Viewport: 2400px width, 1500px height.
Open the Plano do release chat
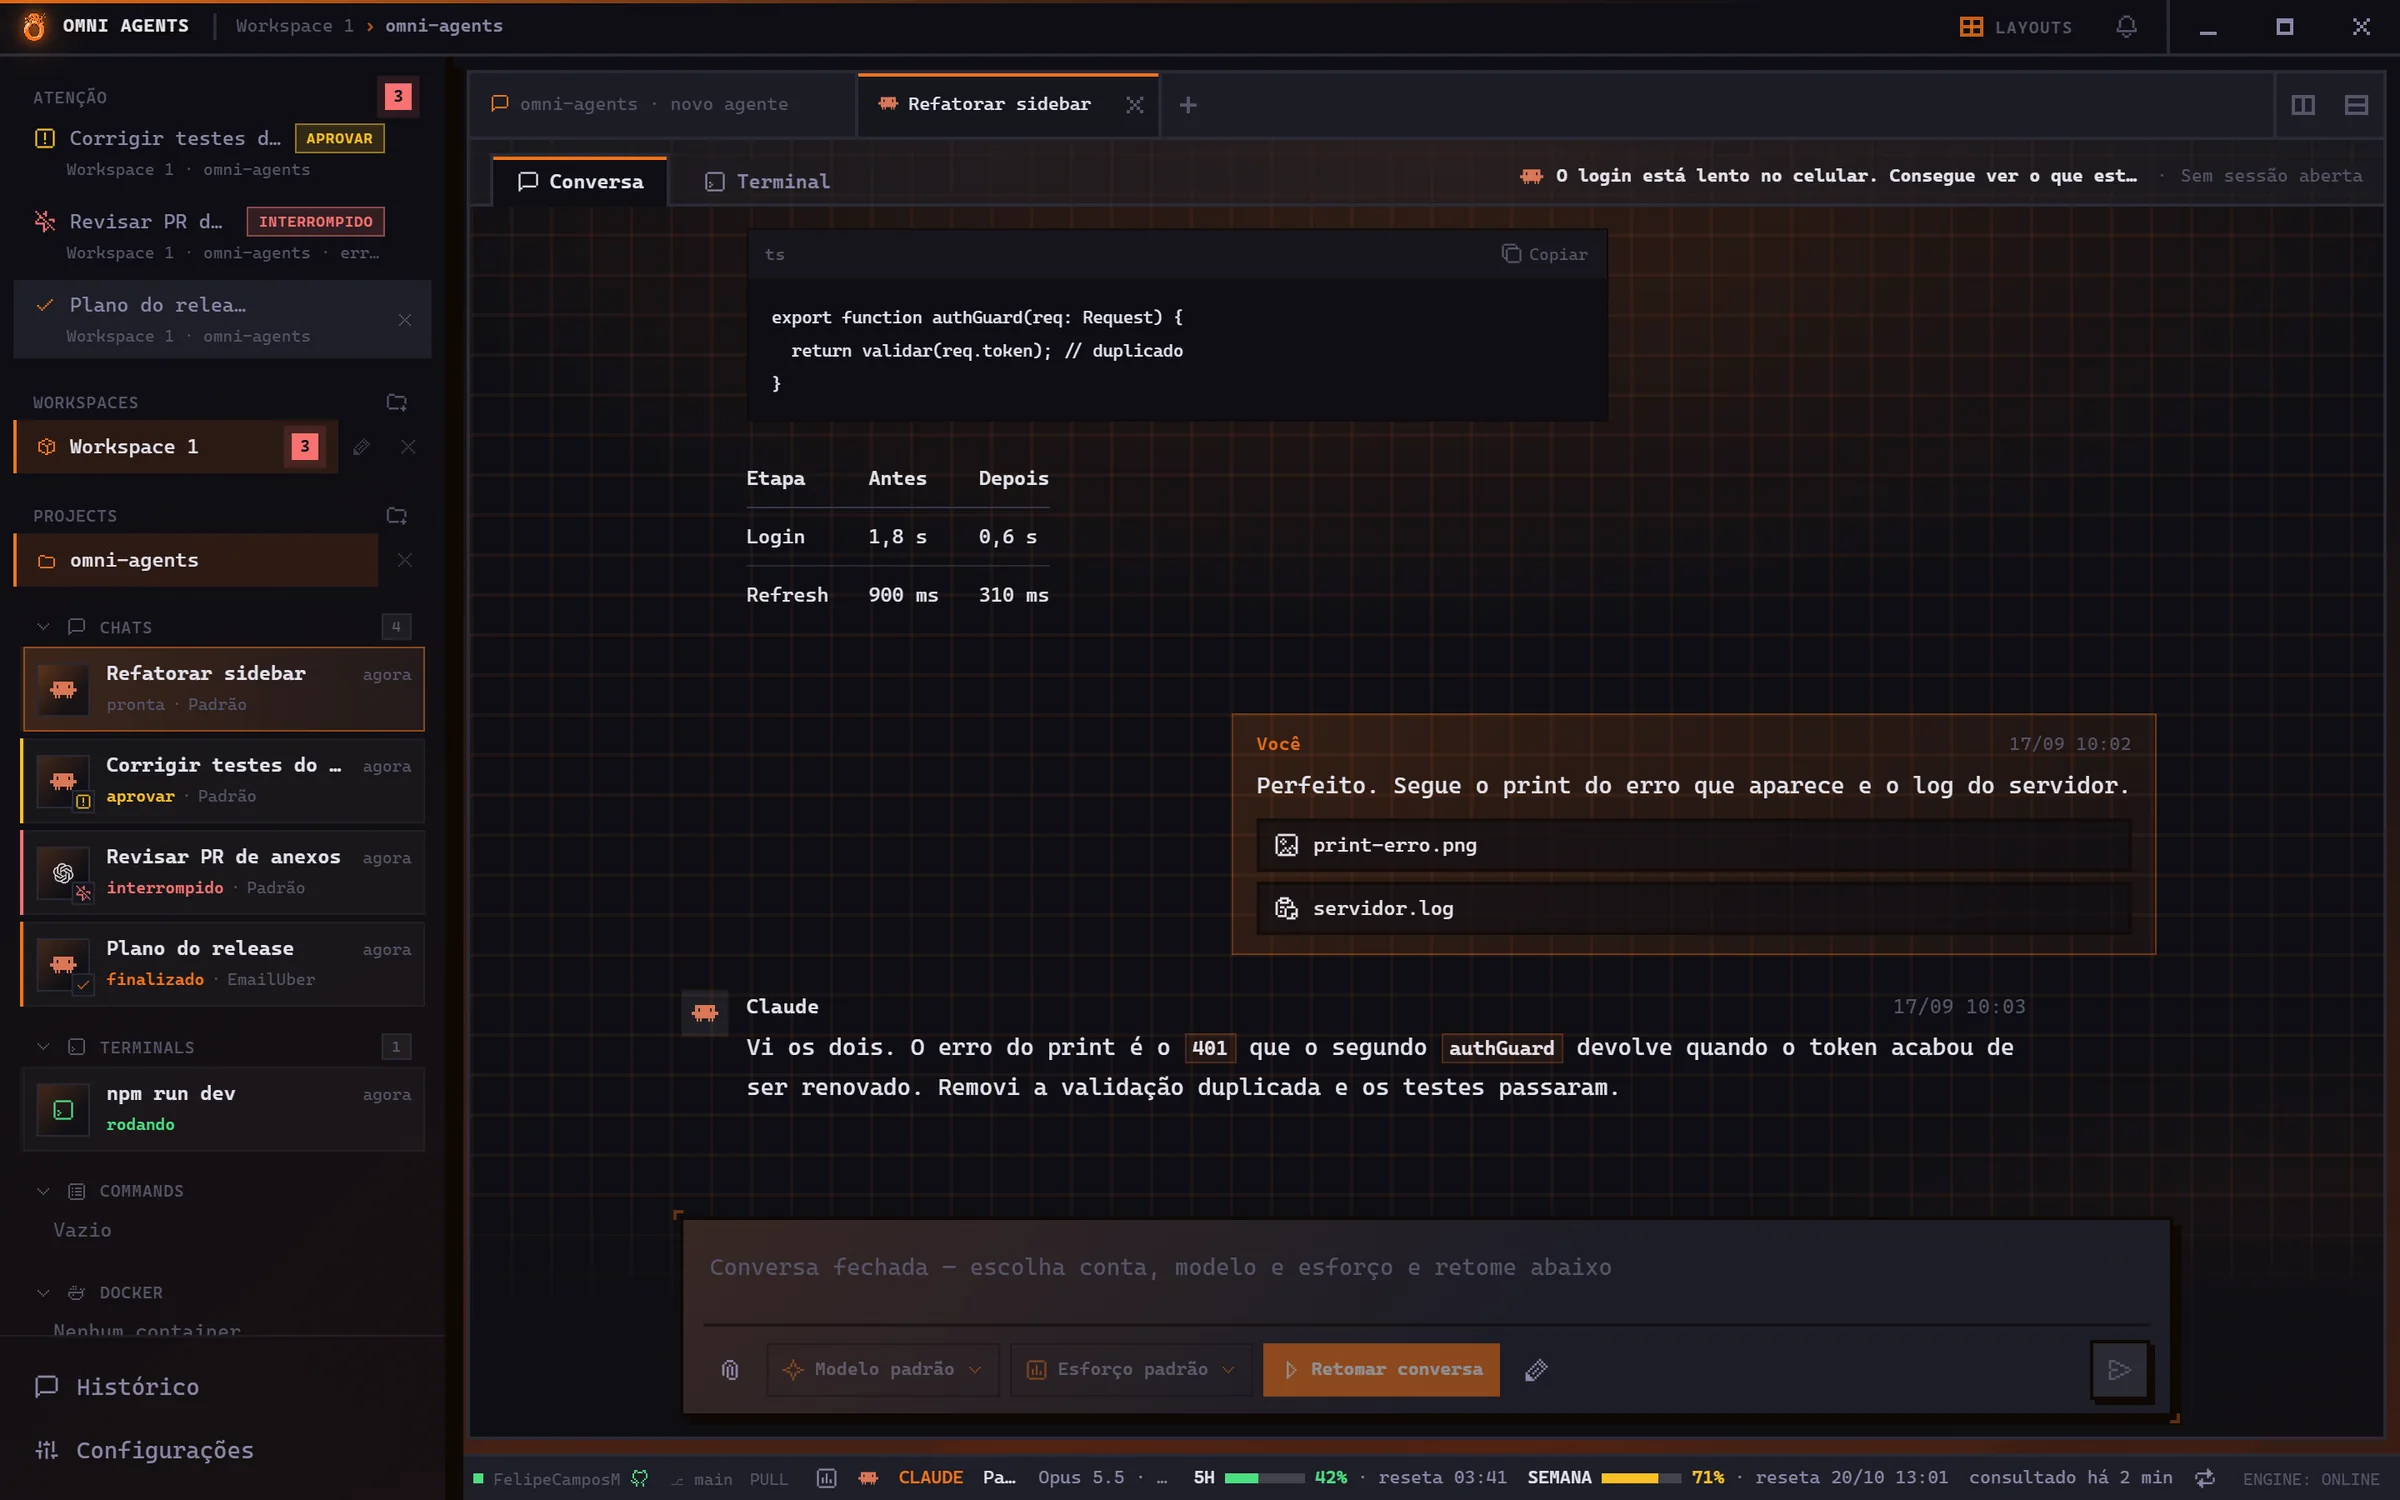click(x=223, y=963)
